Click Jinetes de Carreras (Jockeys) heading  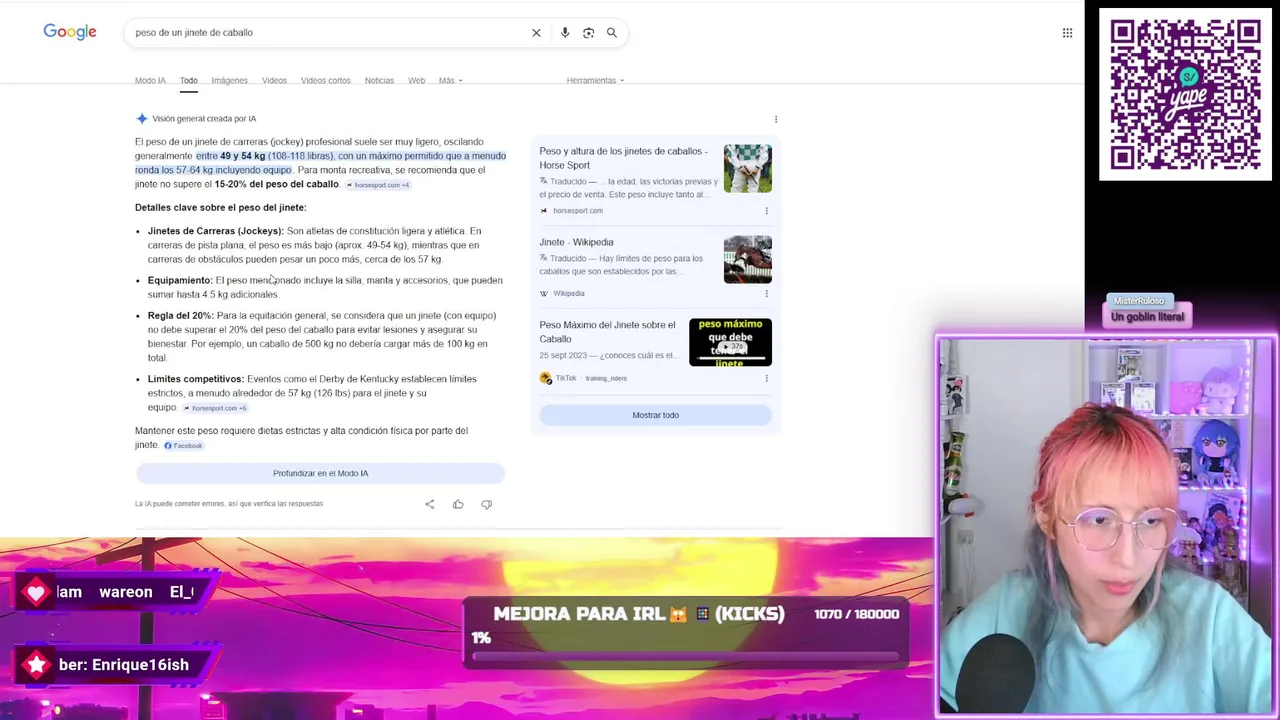click(215, 231)
